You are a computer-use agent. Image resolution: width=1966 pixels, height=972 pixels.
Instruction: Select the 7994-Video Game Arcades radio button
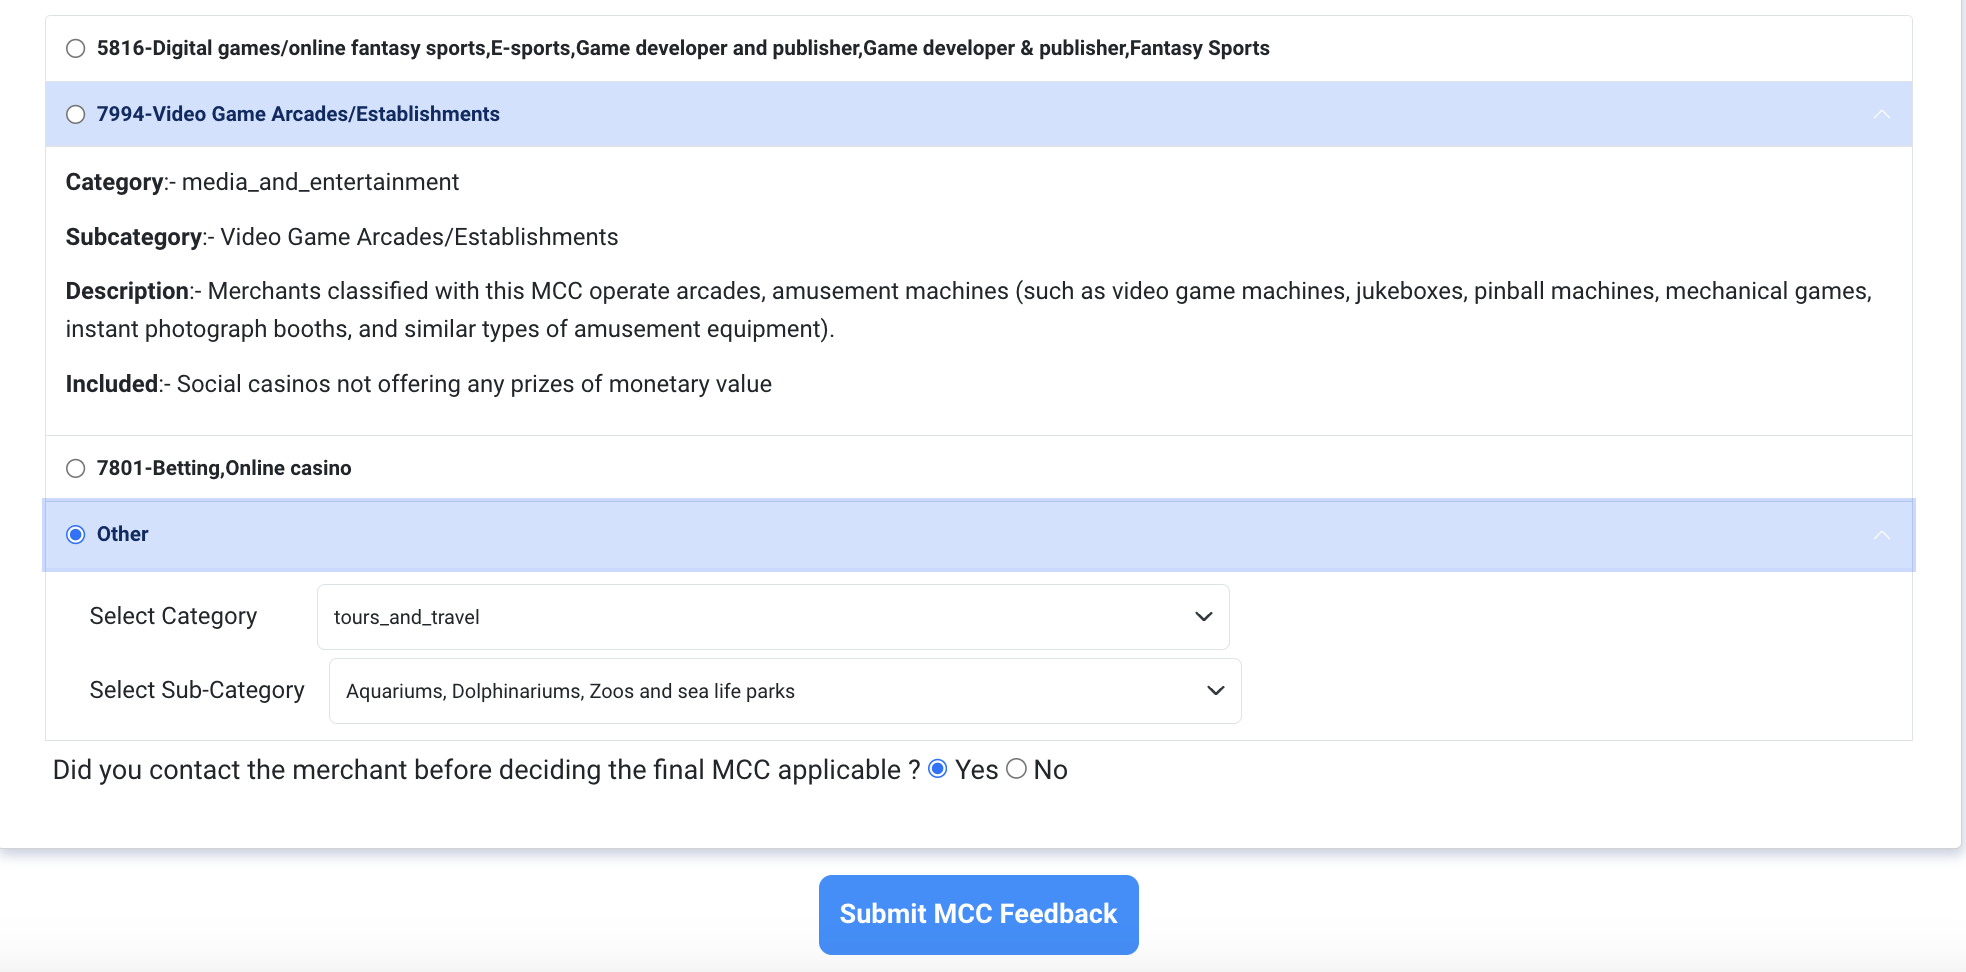click(76, 115)
